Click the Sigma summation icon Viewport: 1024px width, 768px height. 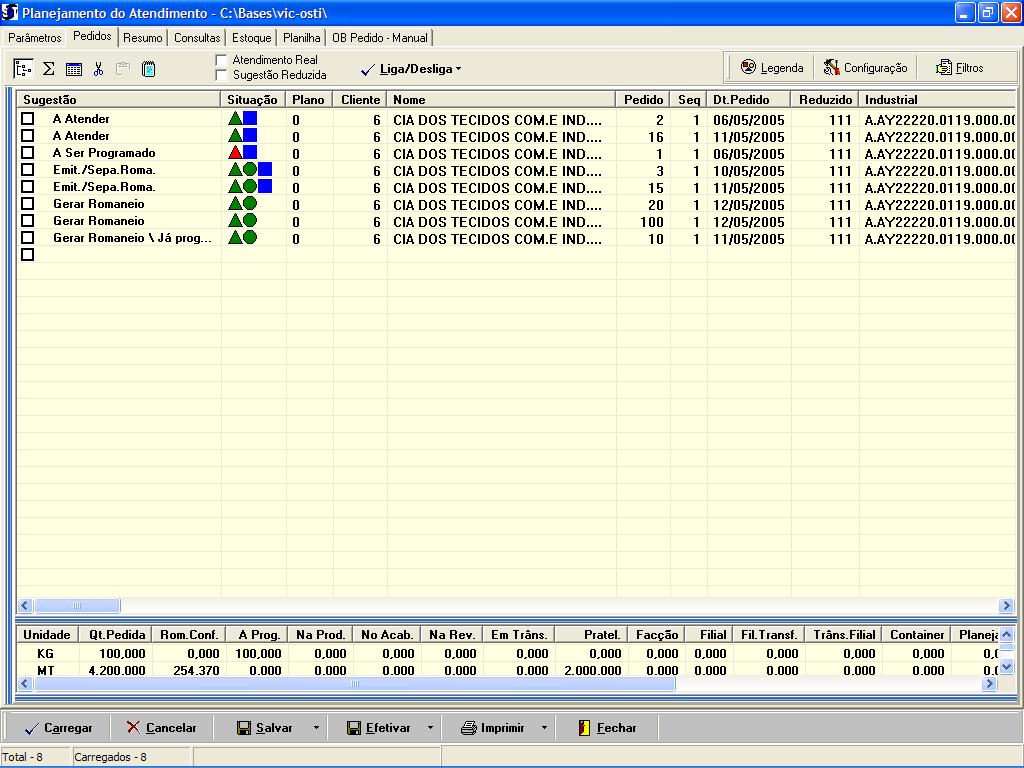[48, 69]
